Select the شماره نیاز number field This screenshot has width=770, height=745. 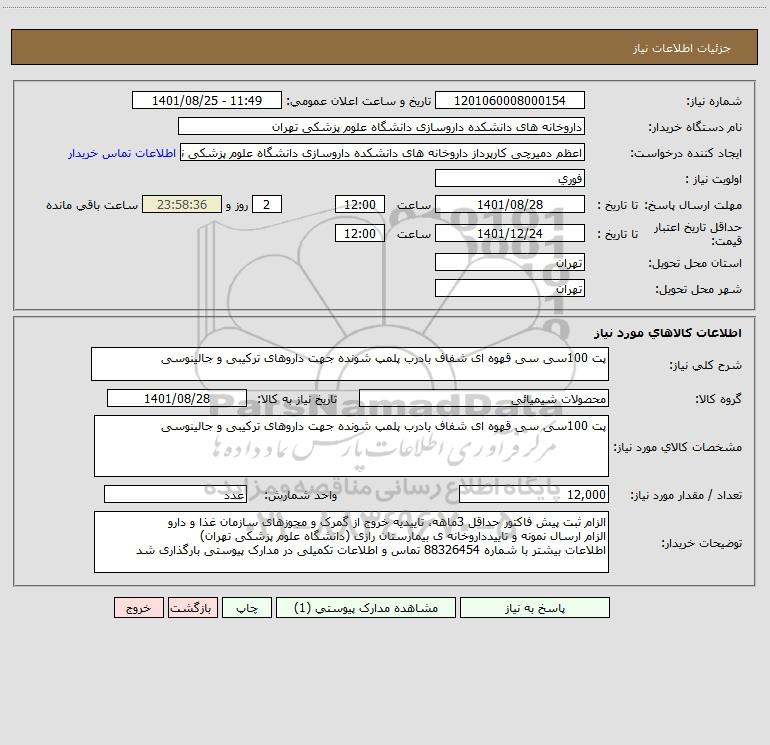click(x=510, y=100)
